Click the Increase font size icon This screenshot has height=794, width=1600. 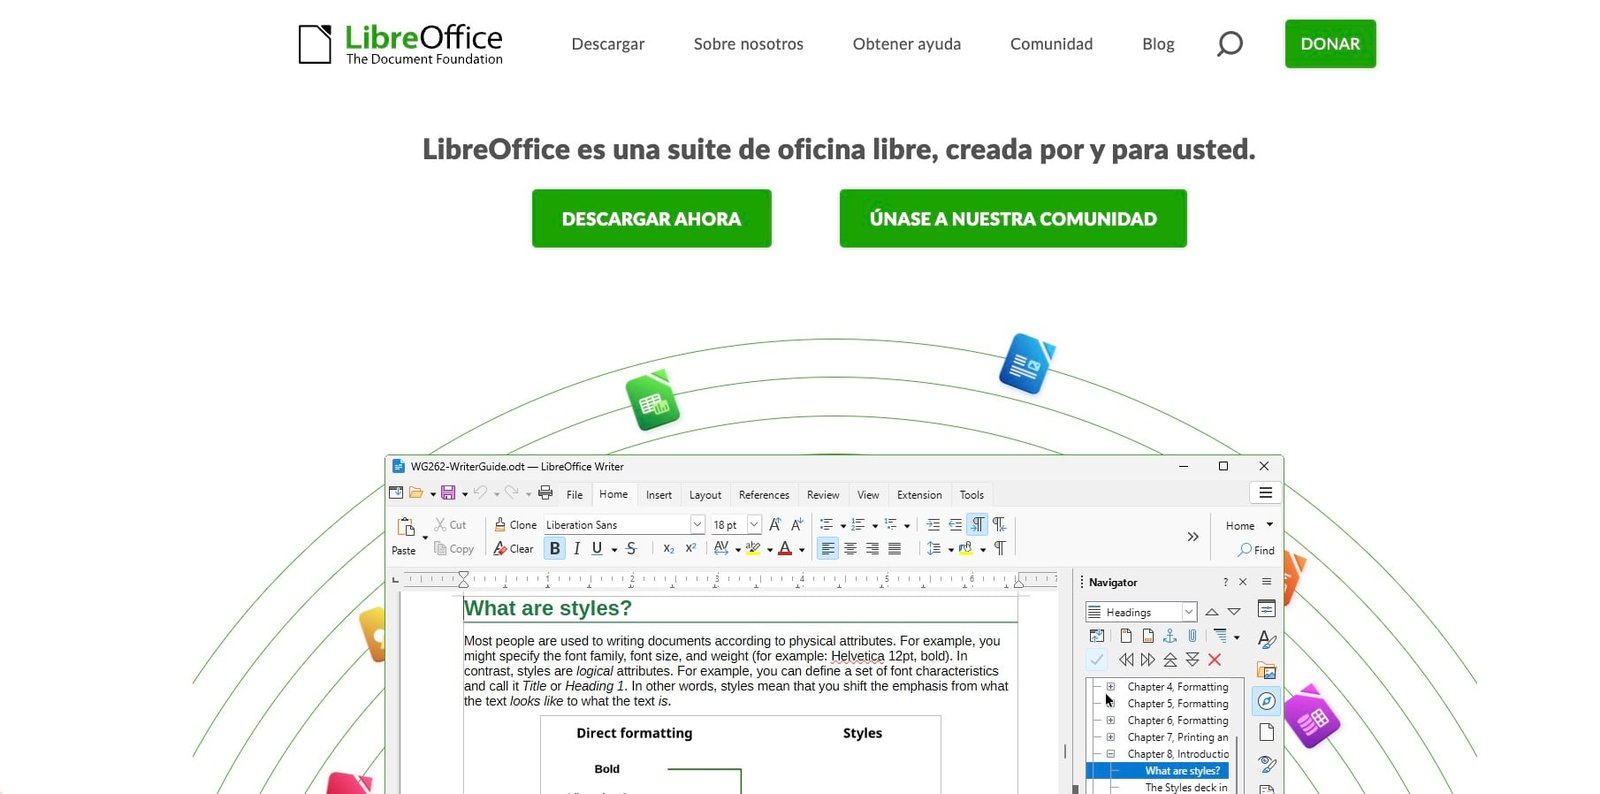pyautogui.click(x=775, y=524)
